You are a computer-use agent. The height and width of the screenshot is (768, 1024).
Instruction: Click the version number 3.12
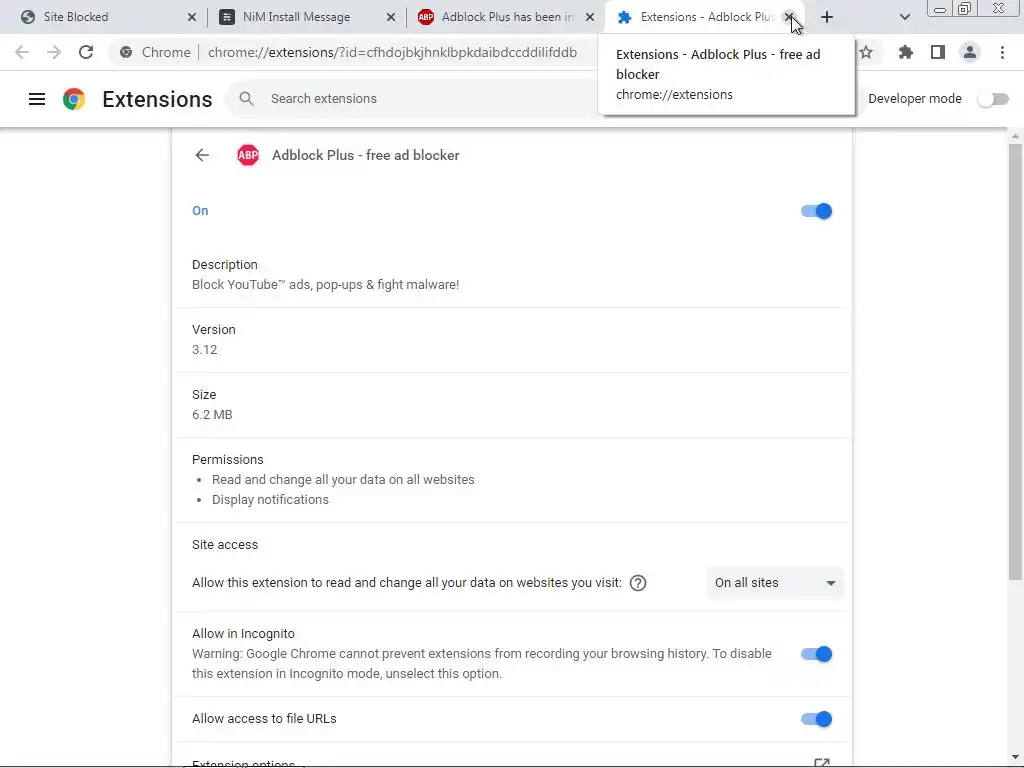point(204,349)
